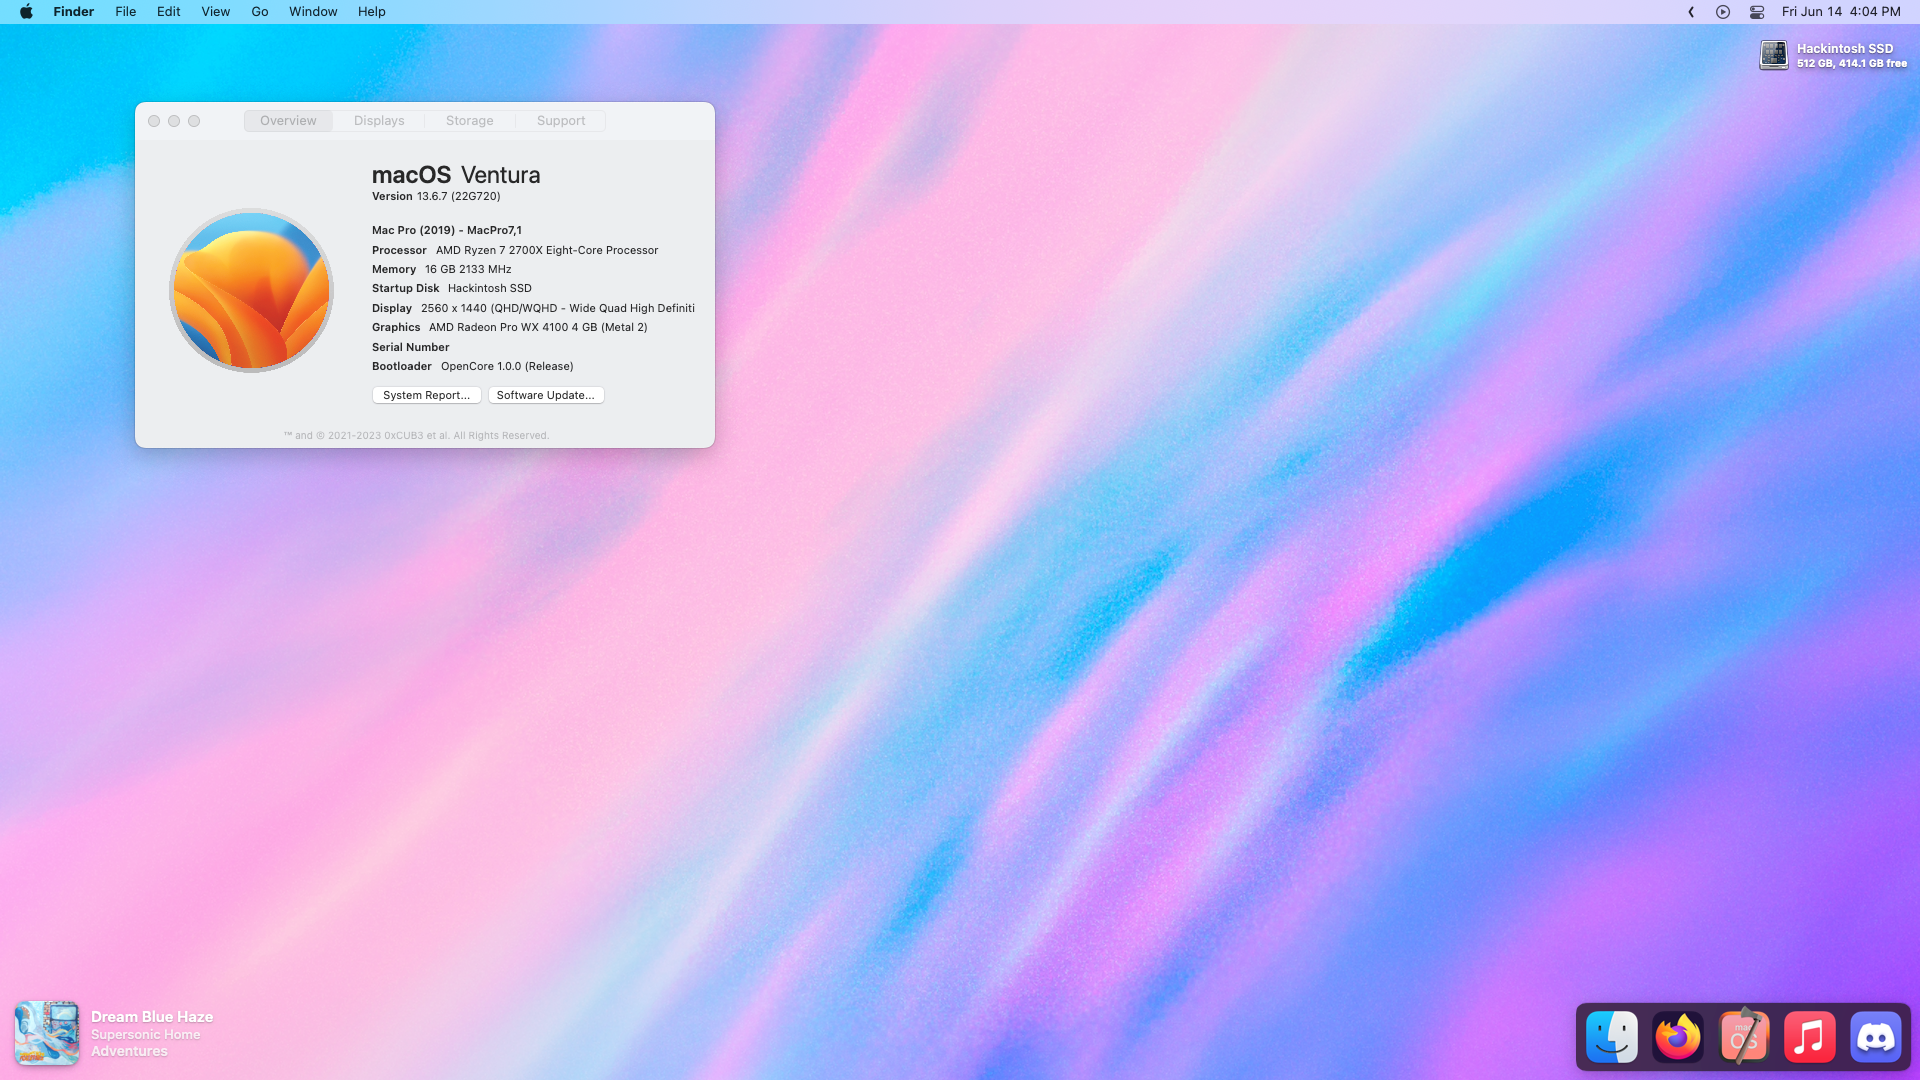Screen dimensions: 1920x1080
Task: Click the Memory 16 GB 2133 MHz line
Action: tap(442, 269)
